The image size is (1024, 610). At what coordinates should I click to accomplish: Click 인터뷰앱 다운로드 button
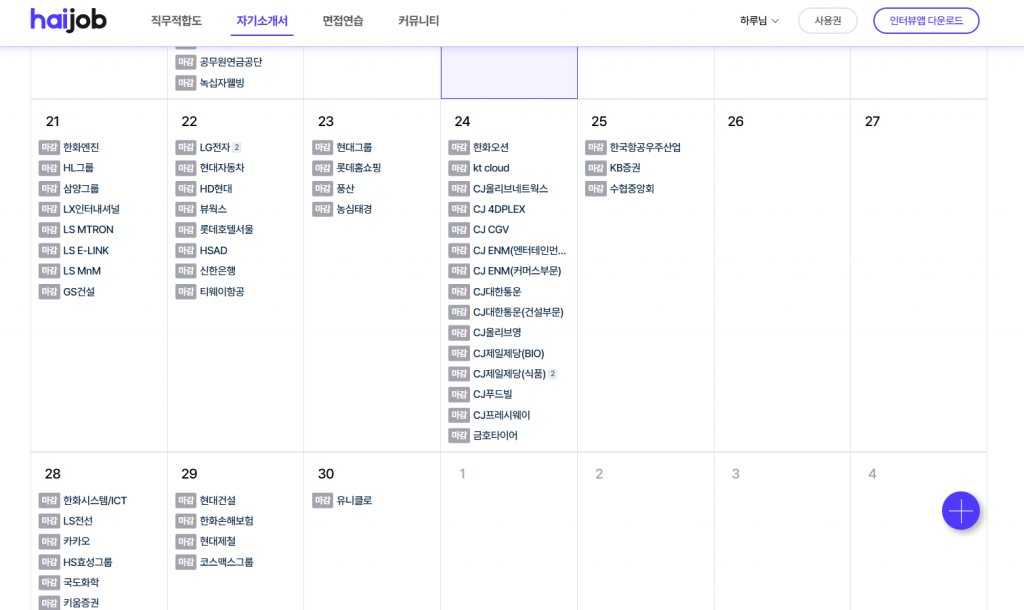click(x=926, y=21)
